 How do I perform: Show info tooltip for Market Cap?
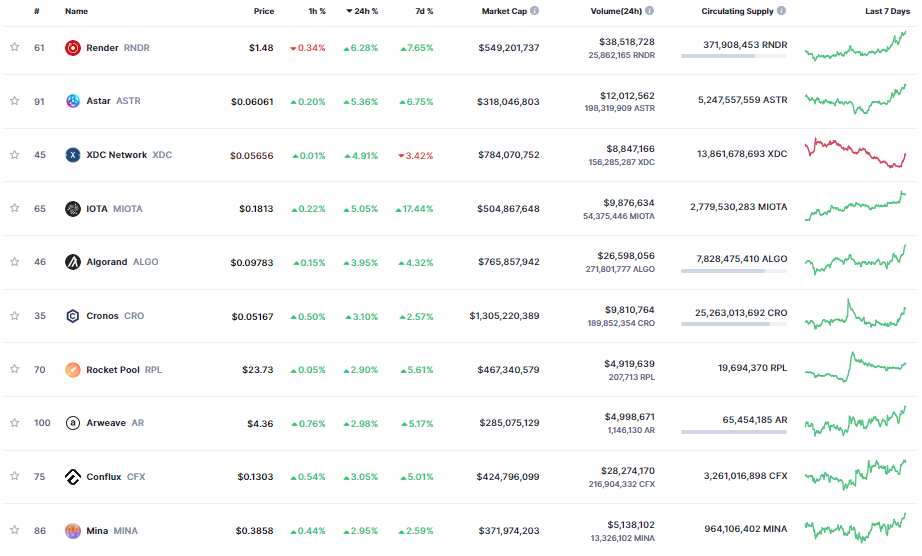535,11
